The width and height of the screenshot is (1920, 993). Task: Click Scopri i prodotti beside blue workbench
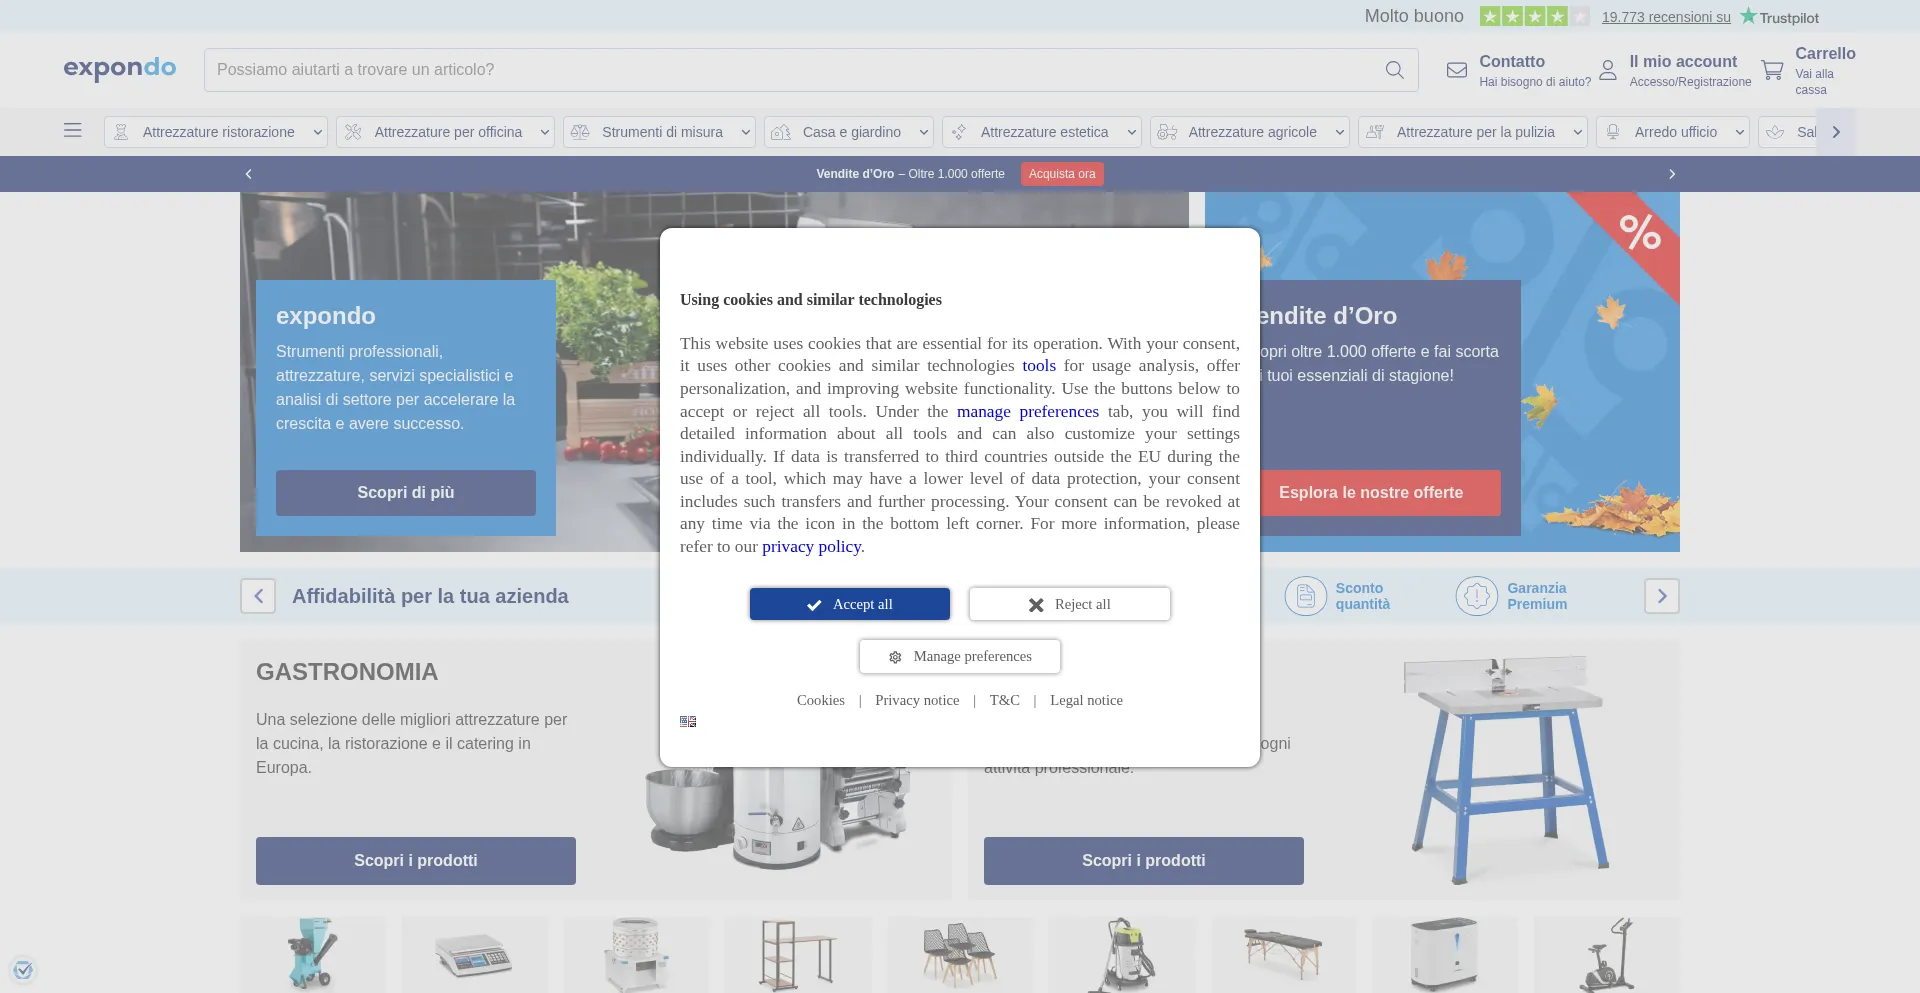click(1144, 861)
